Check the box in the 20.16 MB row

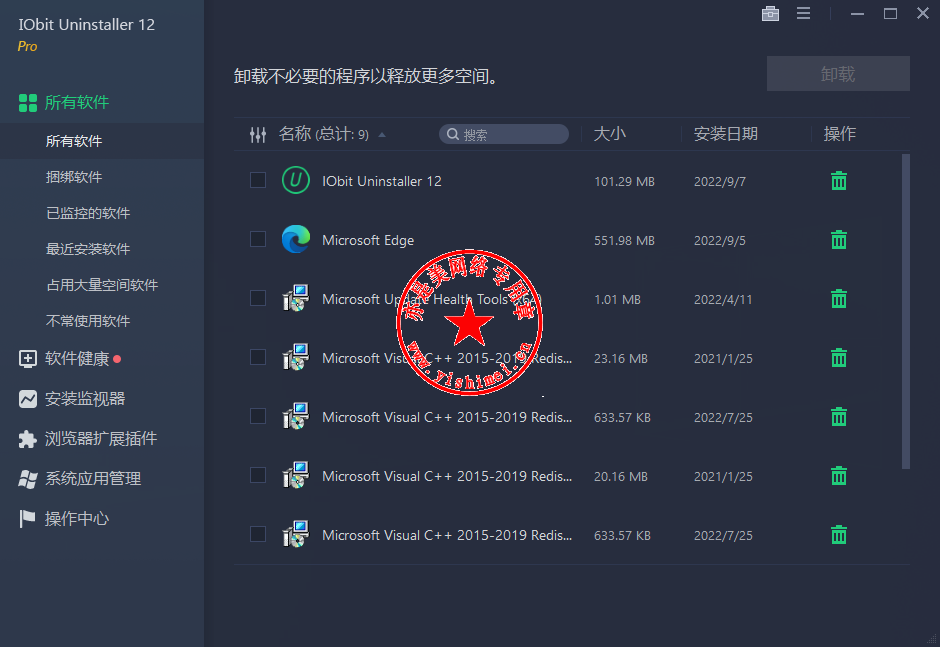coord(258,476)
